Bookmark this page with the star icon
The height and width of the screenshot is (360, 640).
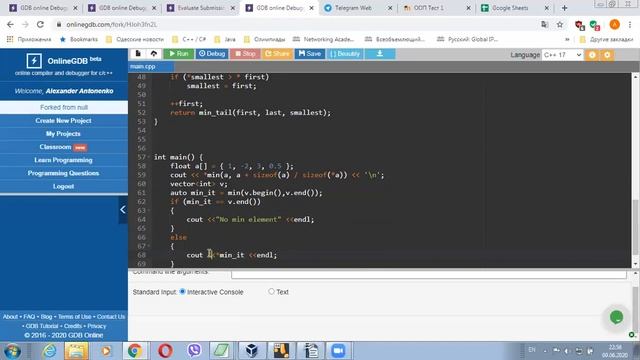click(560, 24)
